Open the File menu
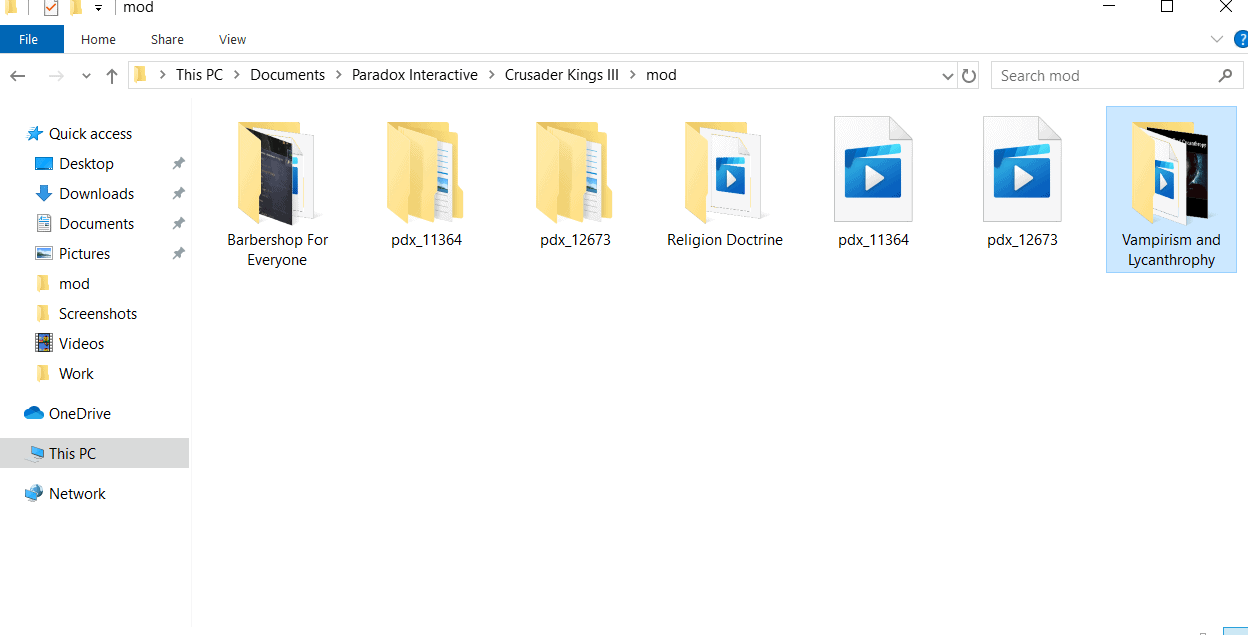1248x635 pixels. coord(29,40)
